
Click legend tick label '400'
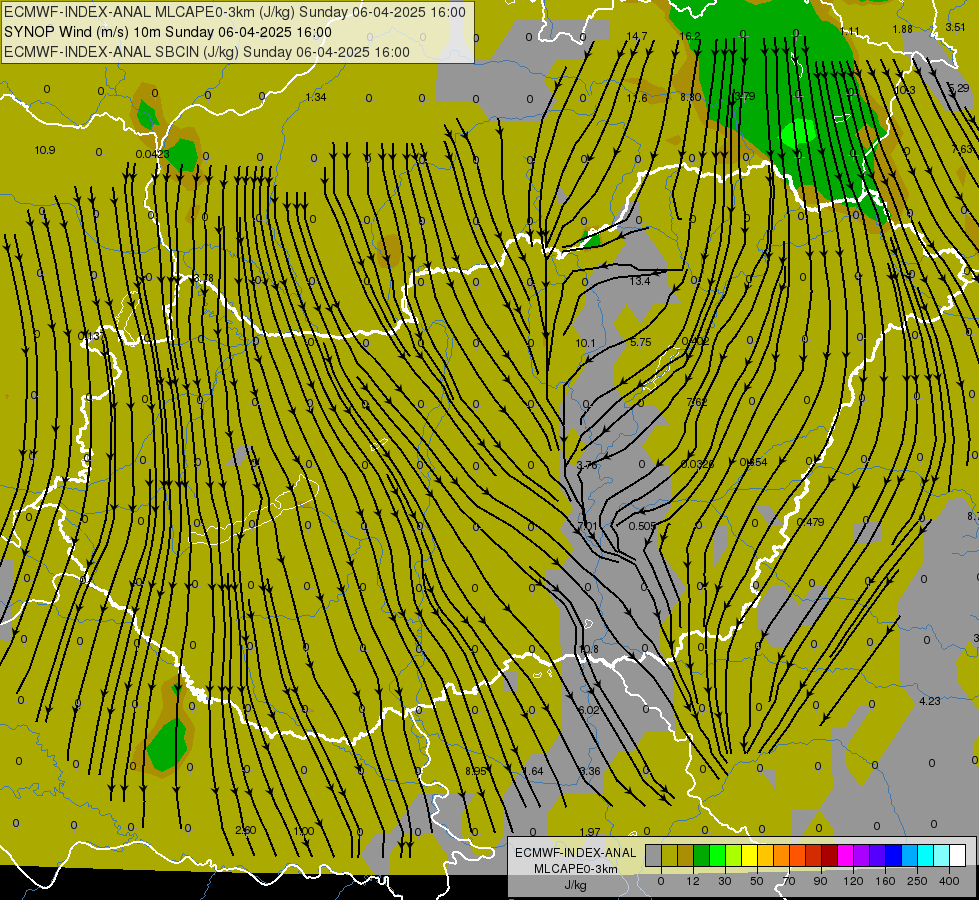949,881
